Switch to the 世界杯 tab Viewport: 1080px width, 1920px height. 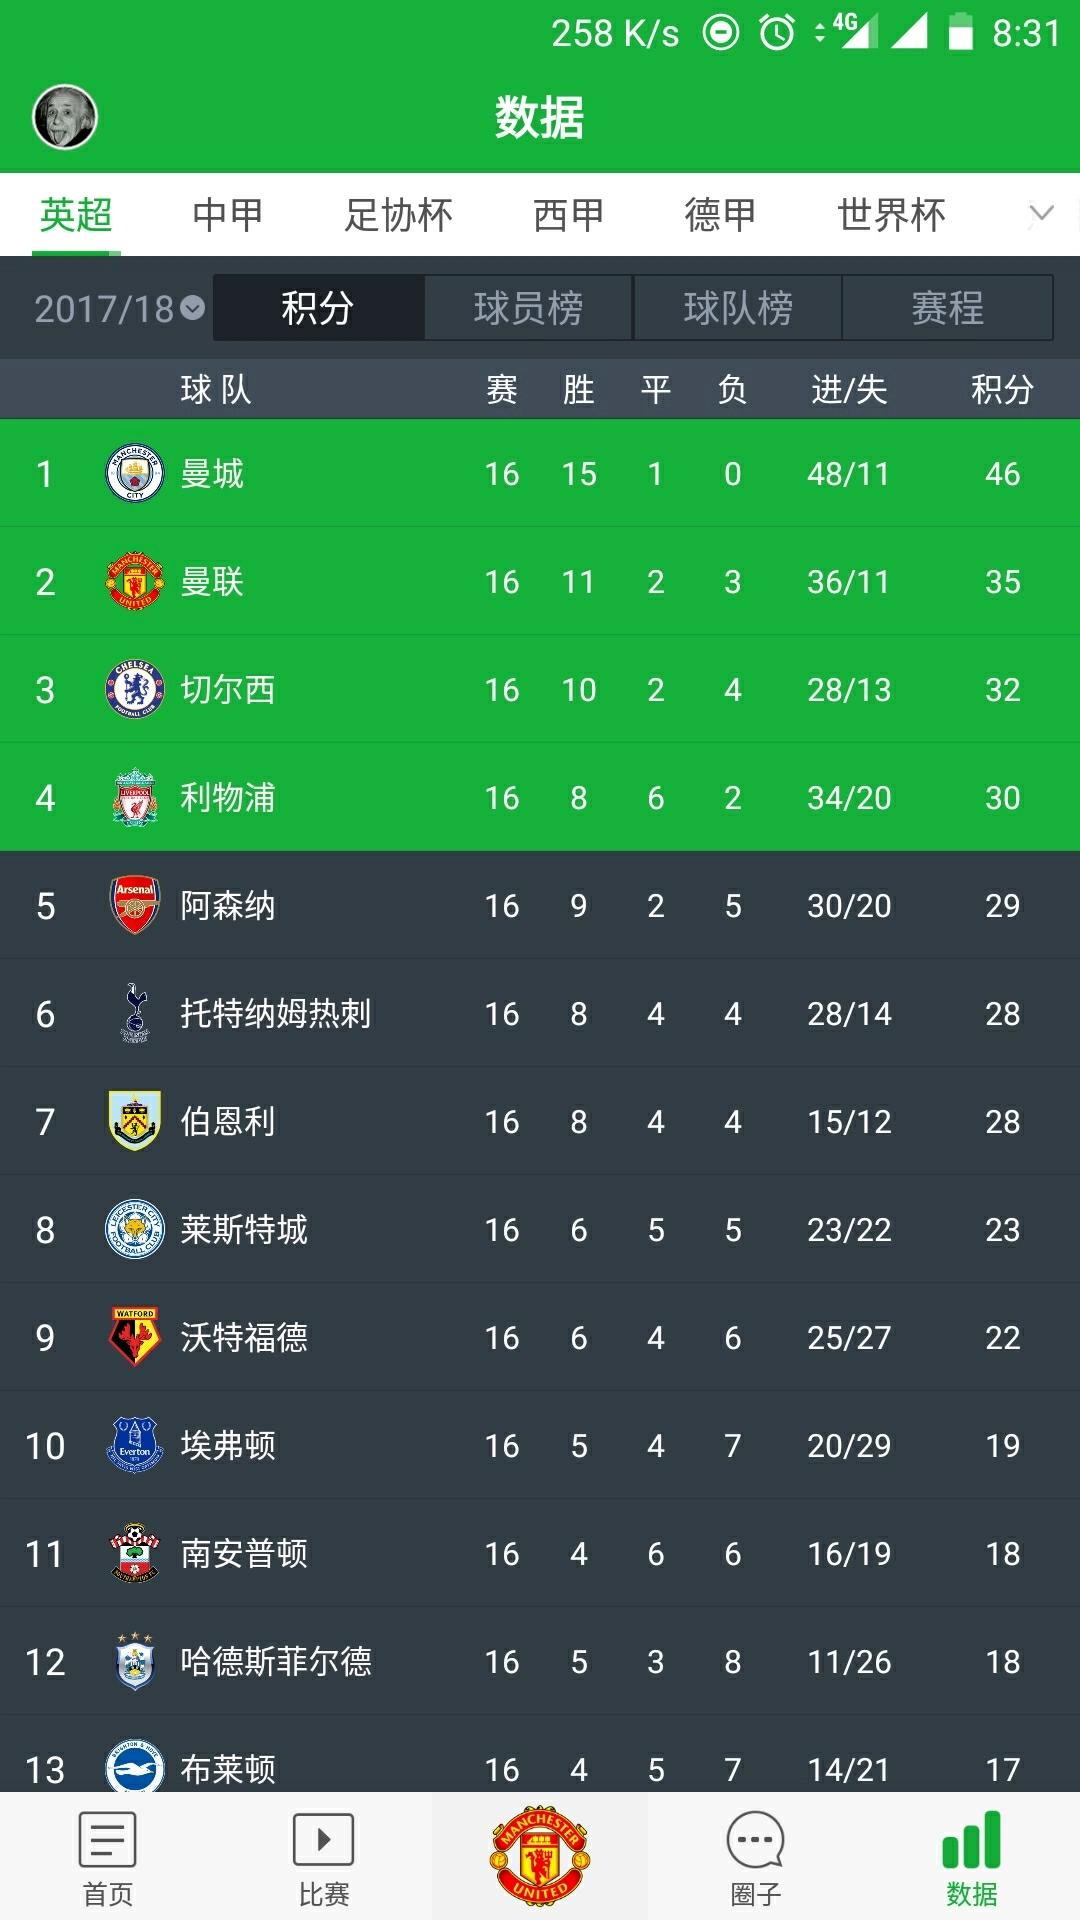(890, 215)
